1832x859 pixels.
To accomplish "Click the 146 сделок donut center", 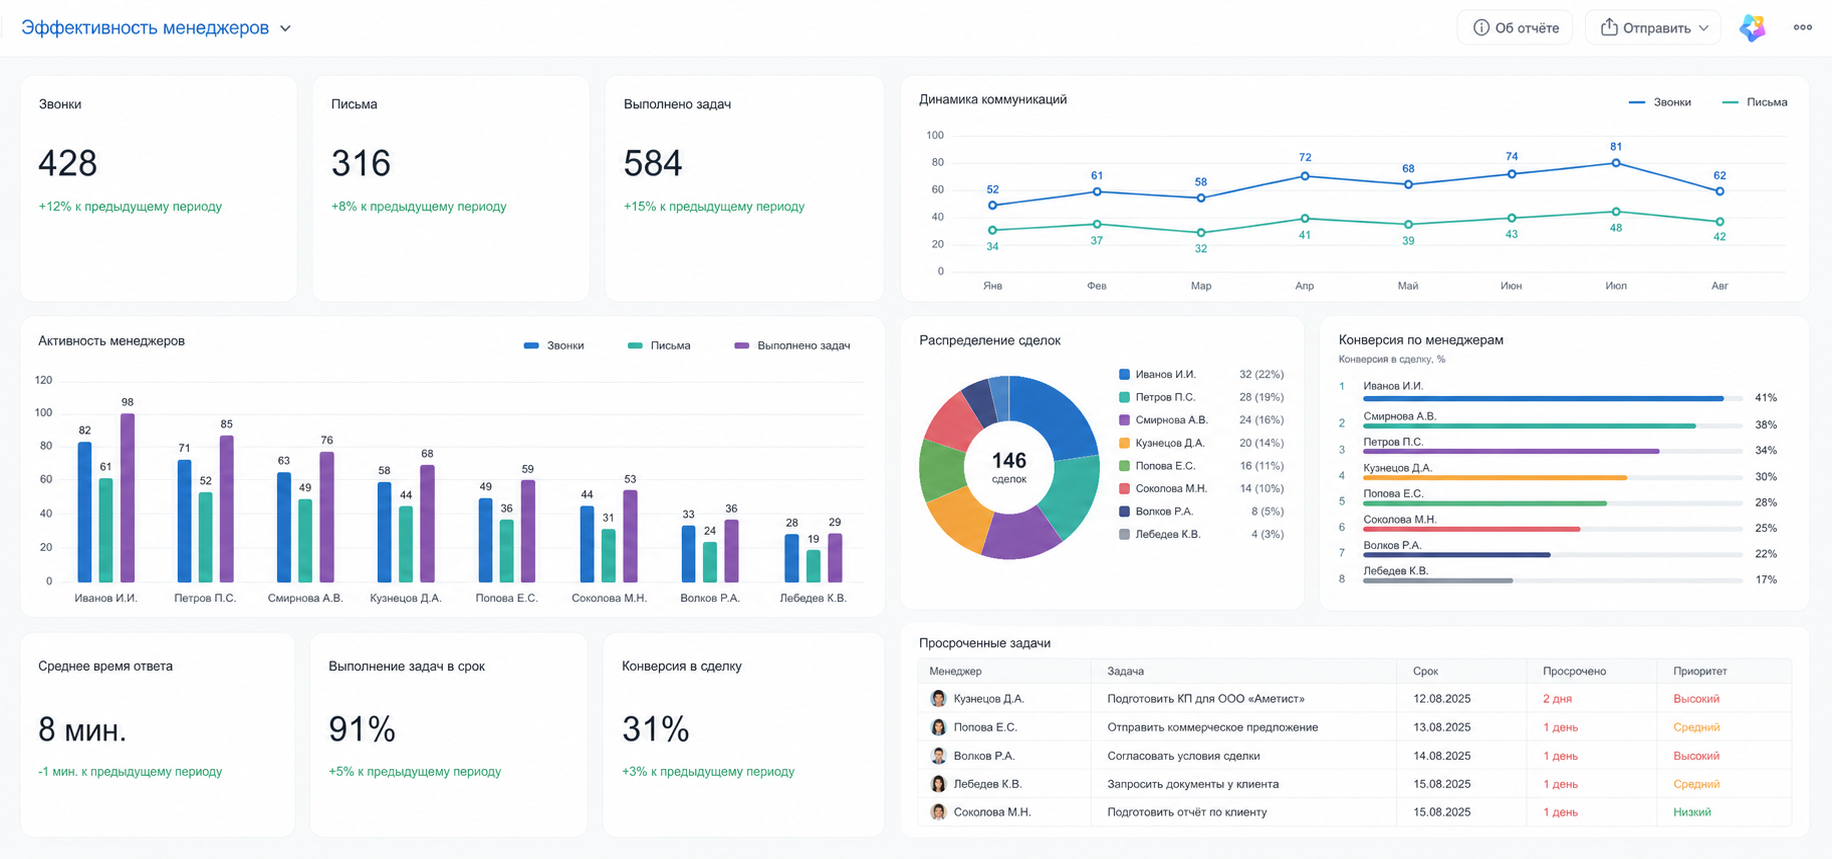I will point(1009,466).
